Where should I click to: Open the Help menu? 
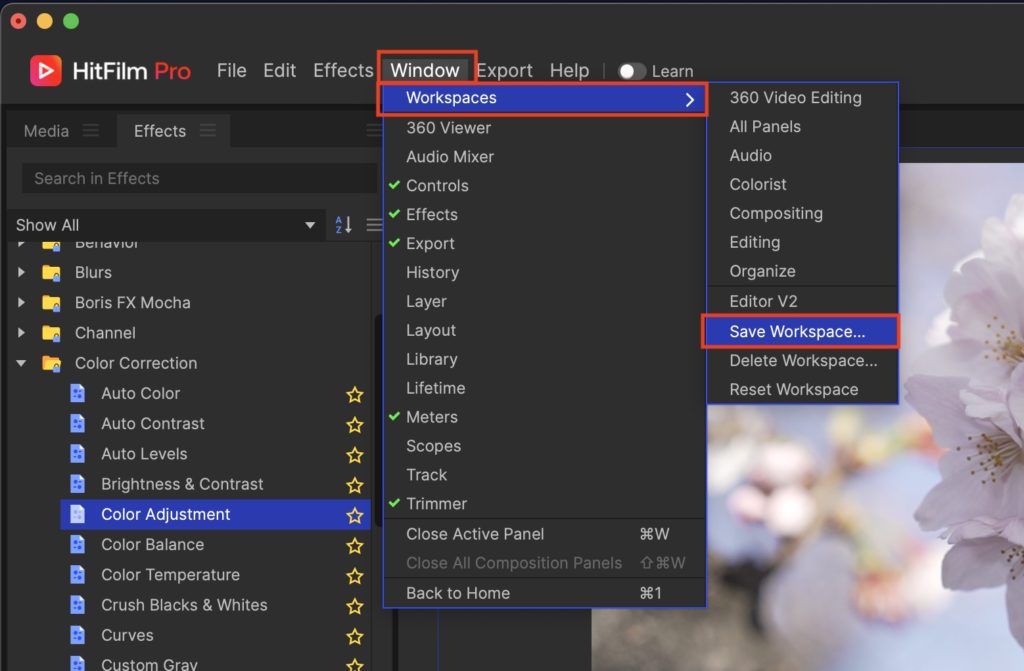tap(569, 71)
